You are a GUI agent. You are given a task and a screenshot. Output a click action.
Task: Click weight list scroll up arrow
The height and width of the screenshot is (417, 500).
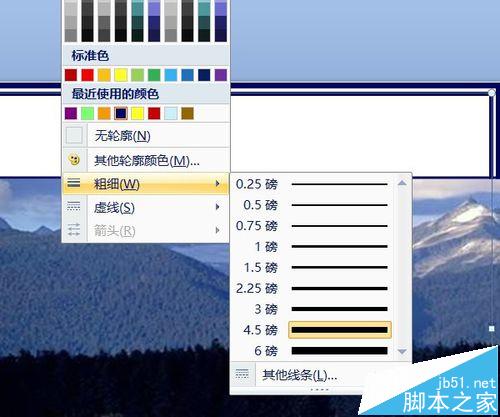(x=402, y=183)
